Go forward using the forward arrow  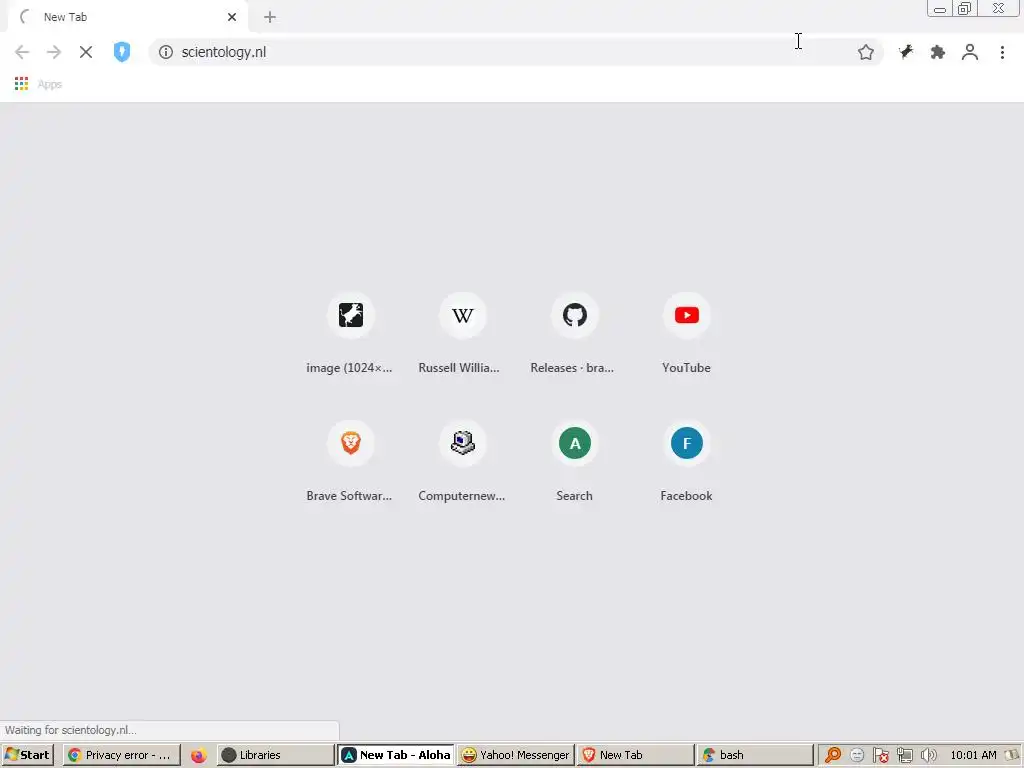54,52
